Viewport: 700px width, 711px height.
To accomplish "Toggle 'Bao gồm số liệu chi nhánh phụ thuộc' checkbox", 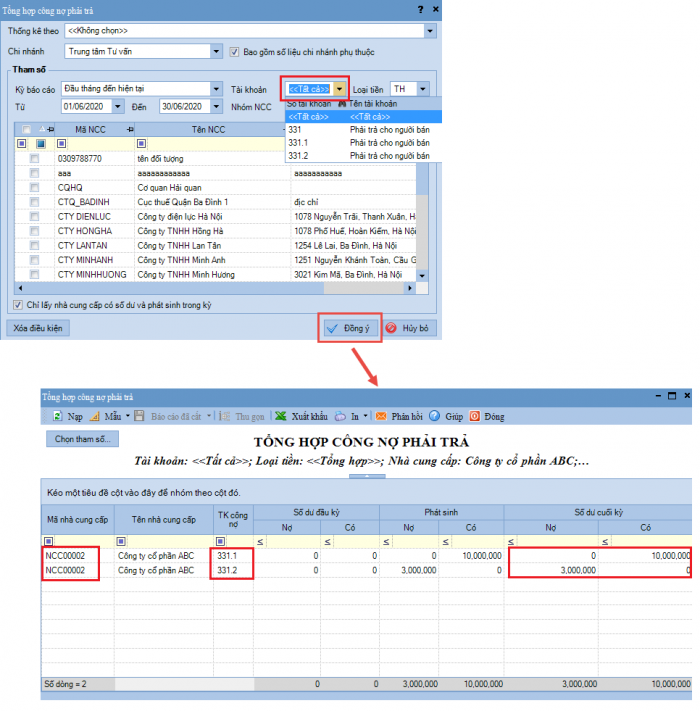I will (x=235, y=52).
